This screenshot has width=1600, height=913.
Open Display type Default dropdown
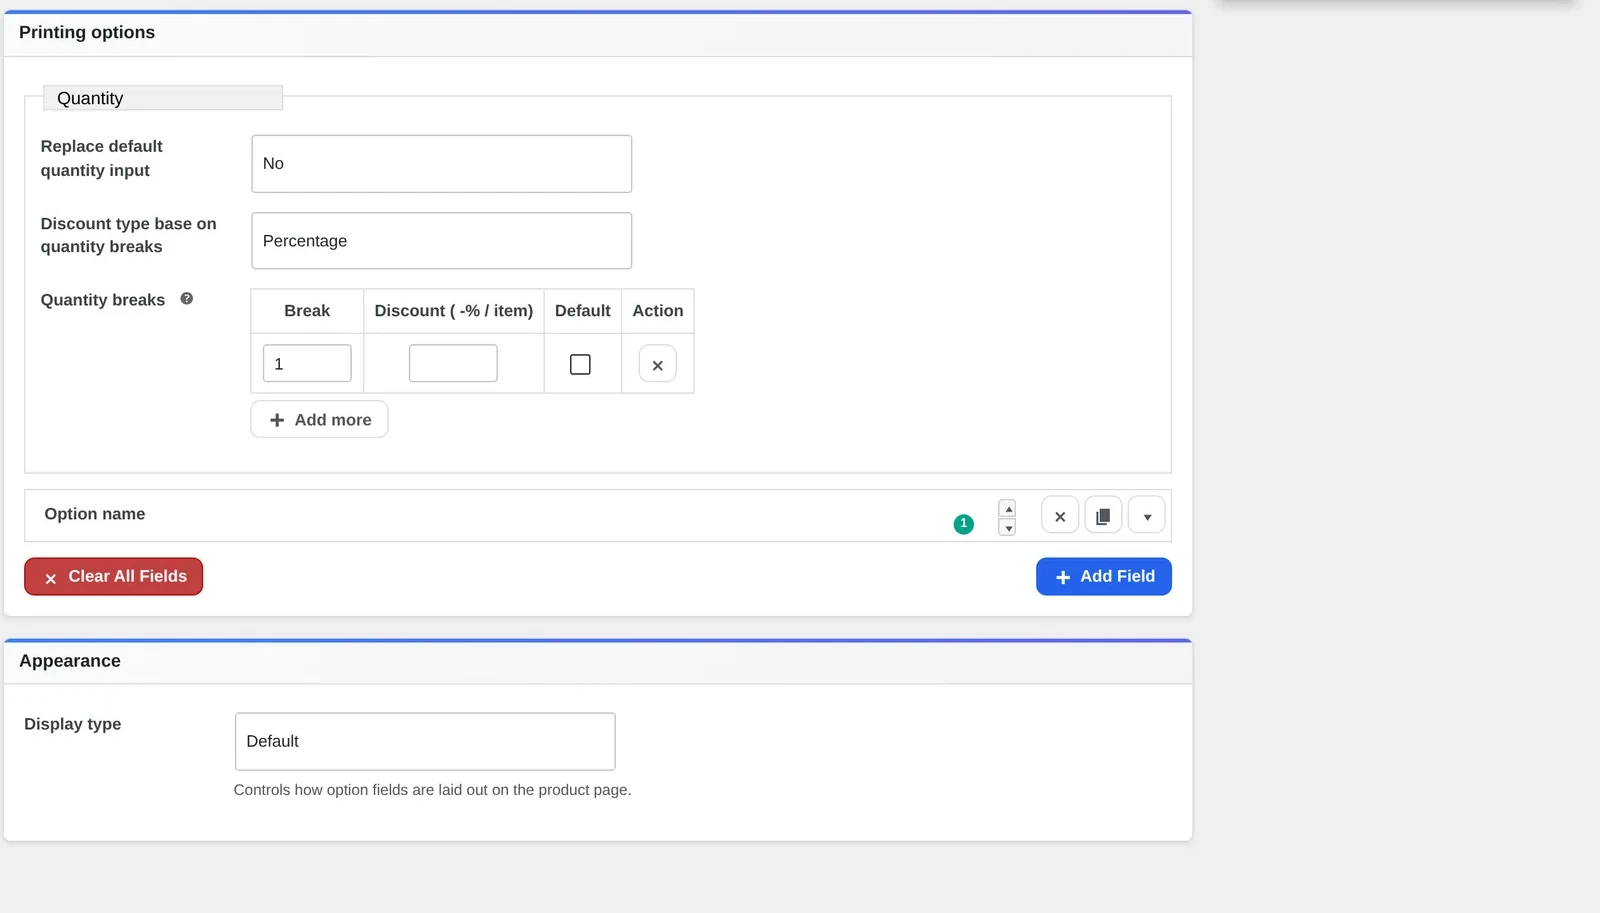tap(425, 741)
